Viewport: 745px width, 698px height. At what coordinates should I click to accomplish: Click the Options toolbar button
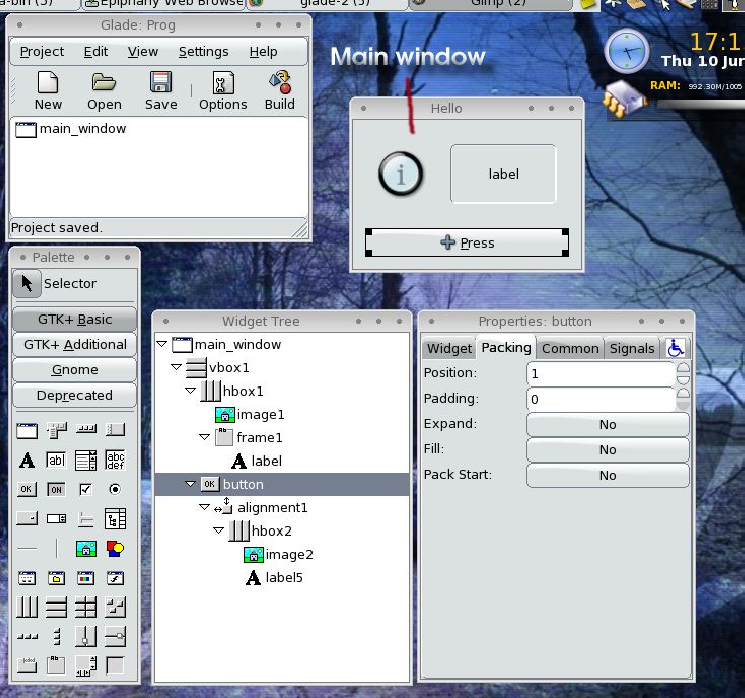[223, 91]
